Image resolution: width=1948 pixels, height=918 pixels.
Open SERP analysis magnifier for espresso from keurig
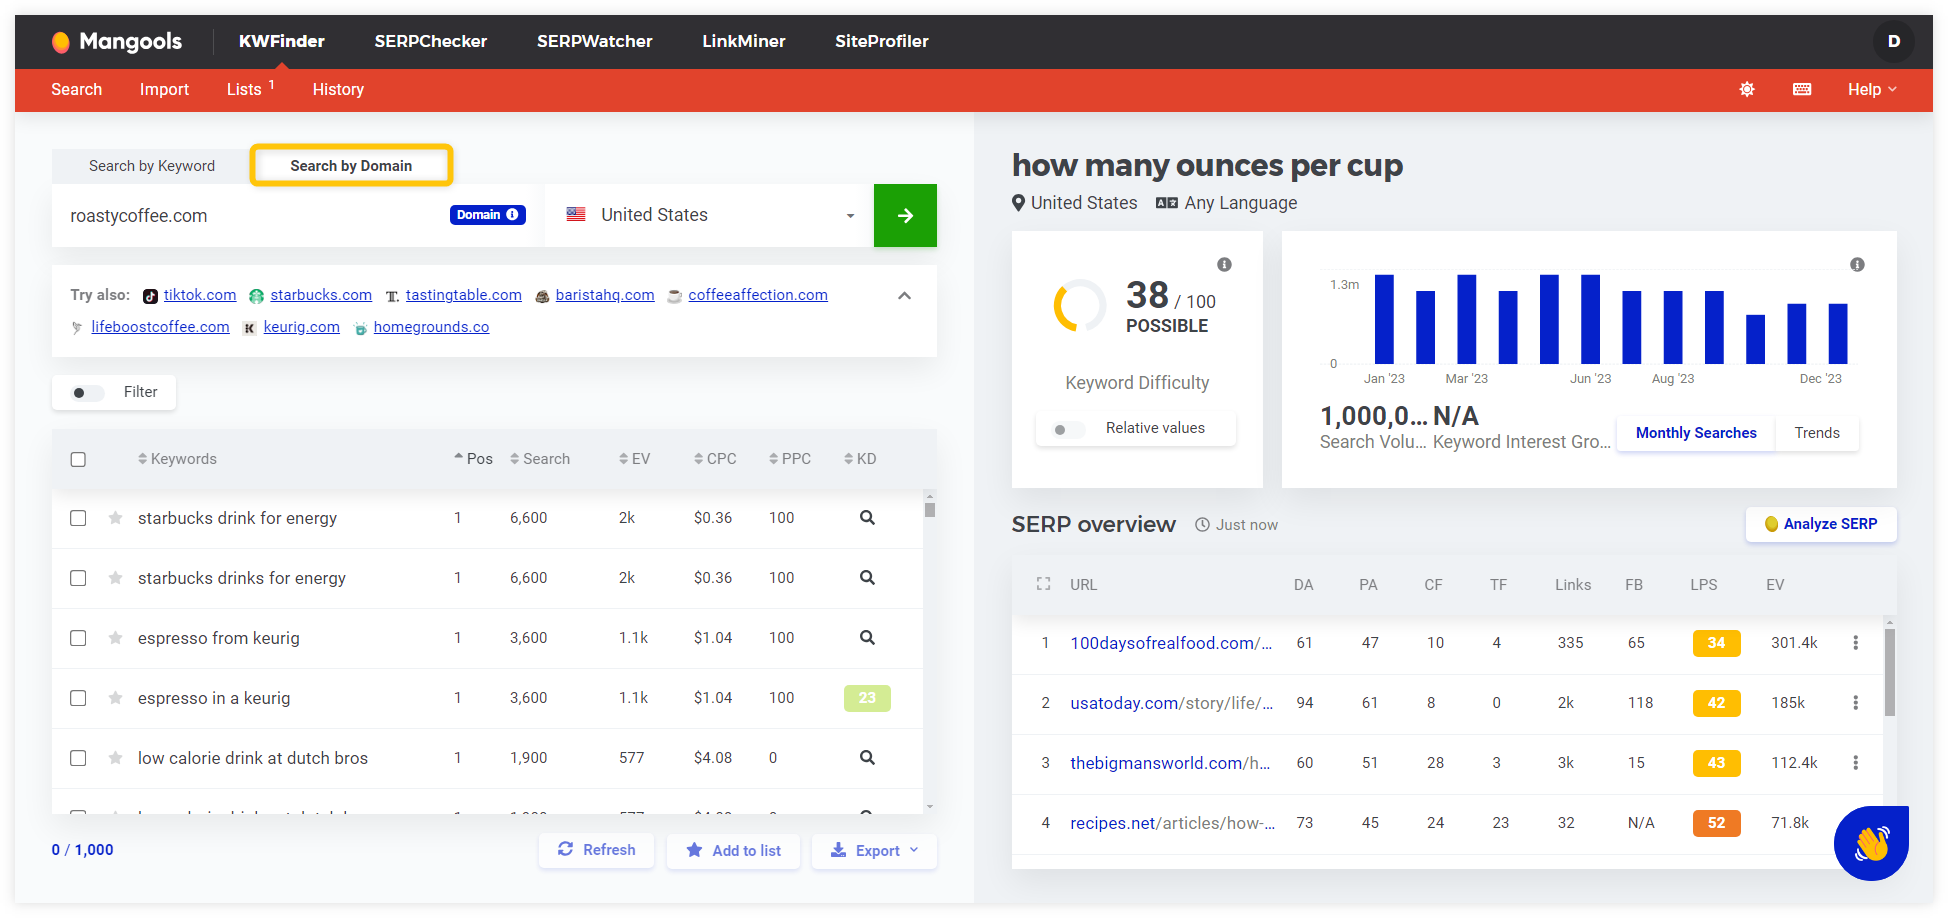pyautogui.click(x=866, y=638)
